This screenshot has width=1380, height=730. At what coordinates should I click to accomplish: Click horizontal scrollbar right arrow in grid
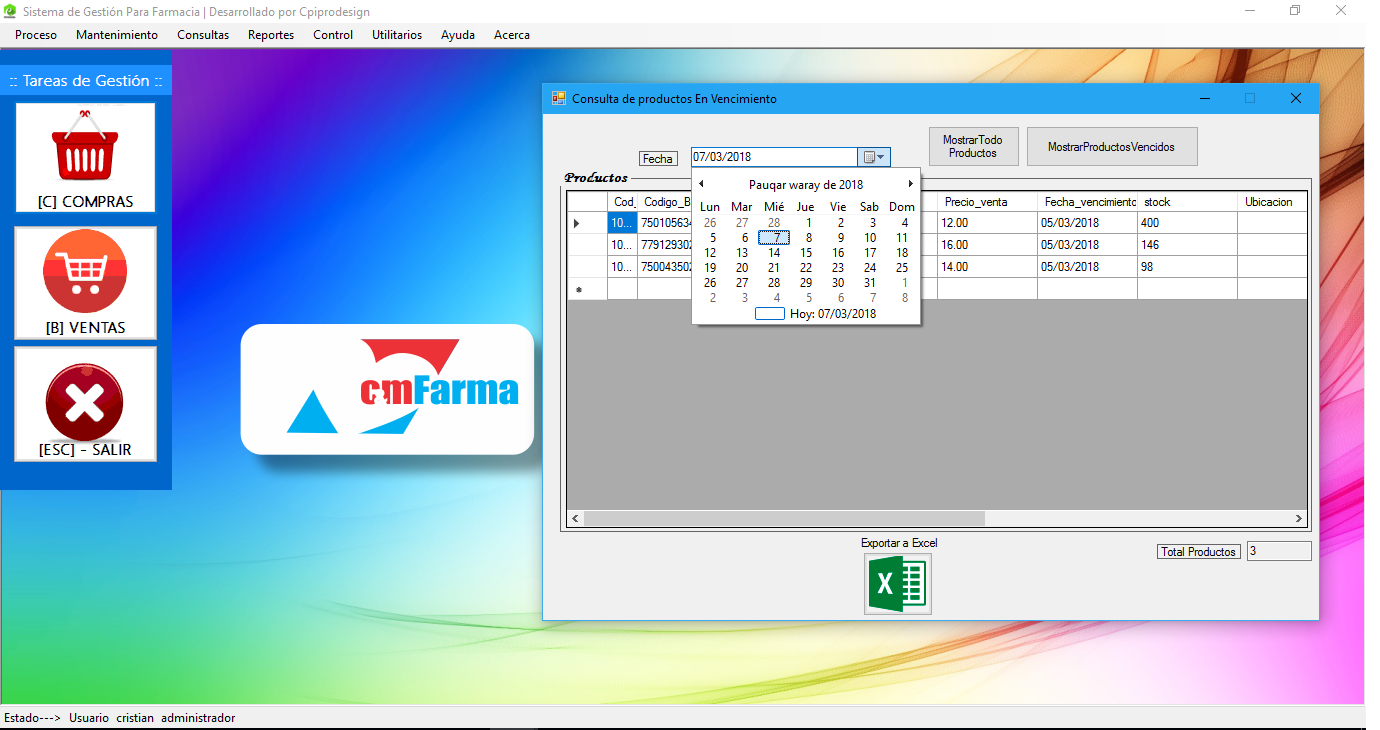pyautogui.click(x=1298, y=519)
